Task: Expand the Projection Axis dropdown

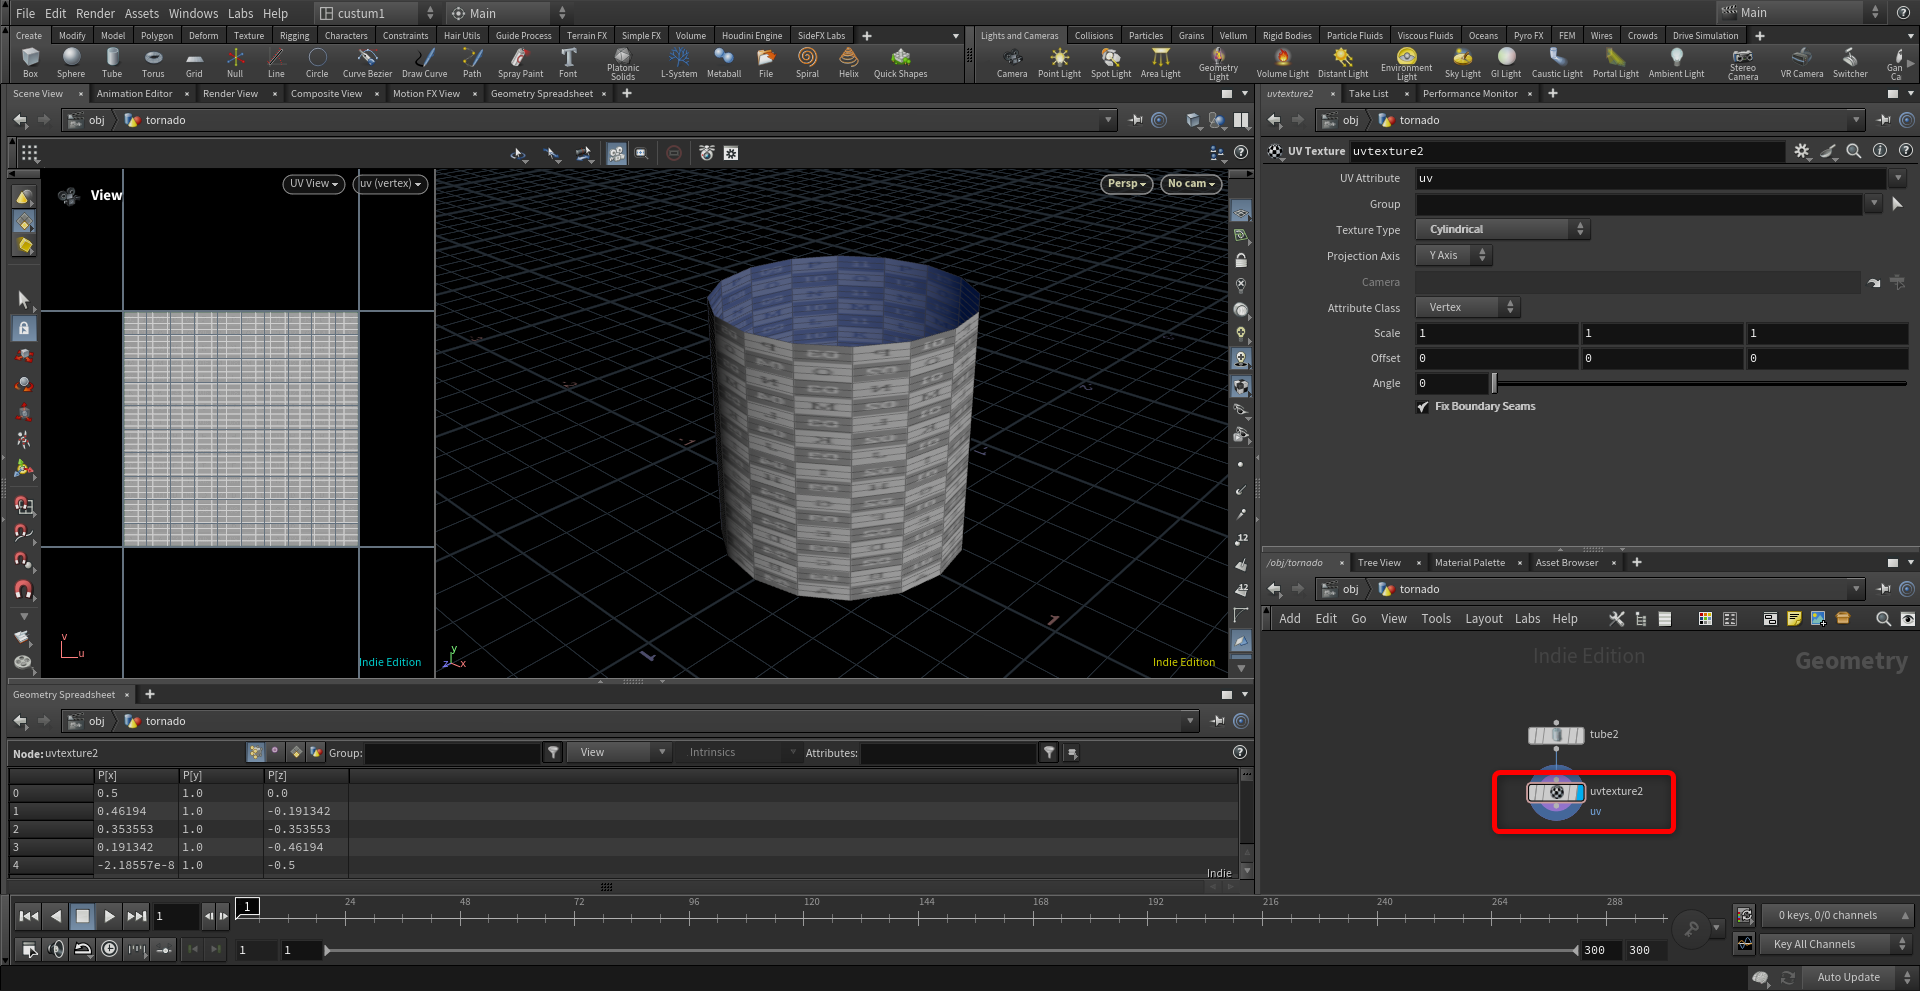Action: click(1454, 256)
